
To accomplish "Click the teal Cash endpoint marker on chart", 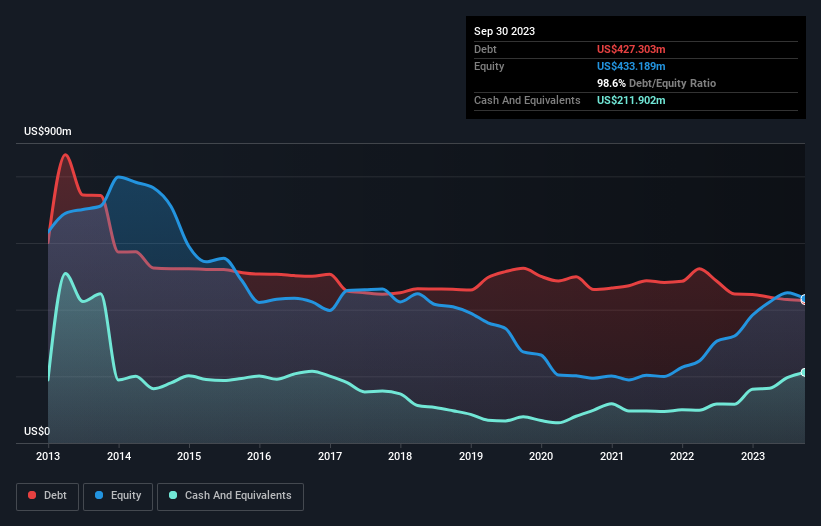I will click(803, 372).
